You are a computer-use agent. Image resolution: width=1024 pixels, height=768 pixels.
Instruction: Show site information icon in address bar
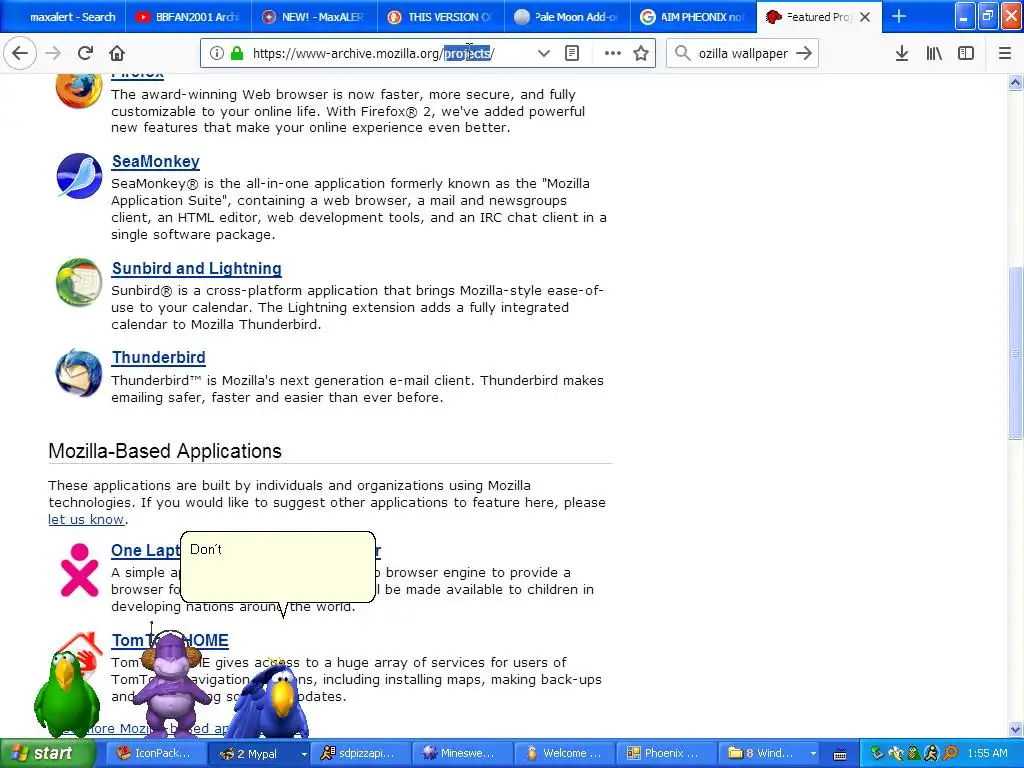click(x=217, y=54)
